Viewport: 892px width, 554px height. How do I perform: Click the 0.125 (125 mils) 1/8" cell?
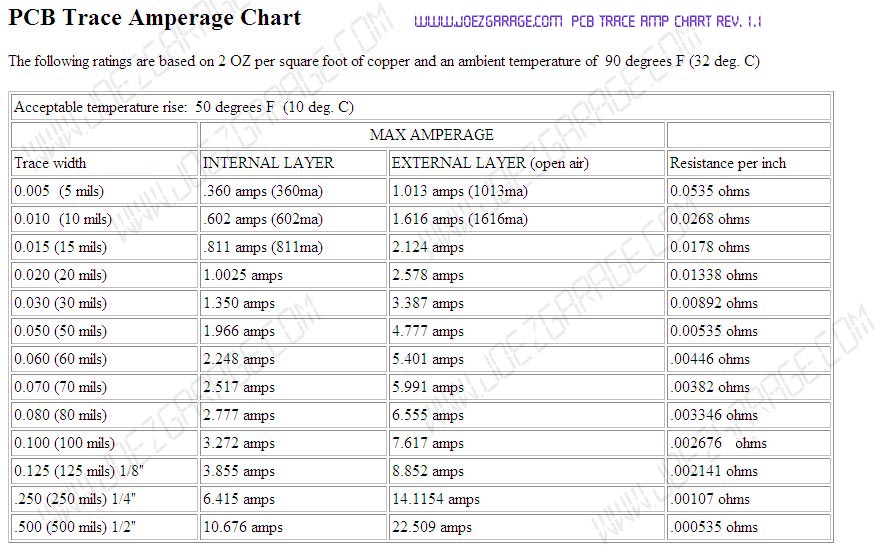coord(78,471)
